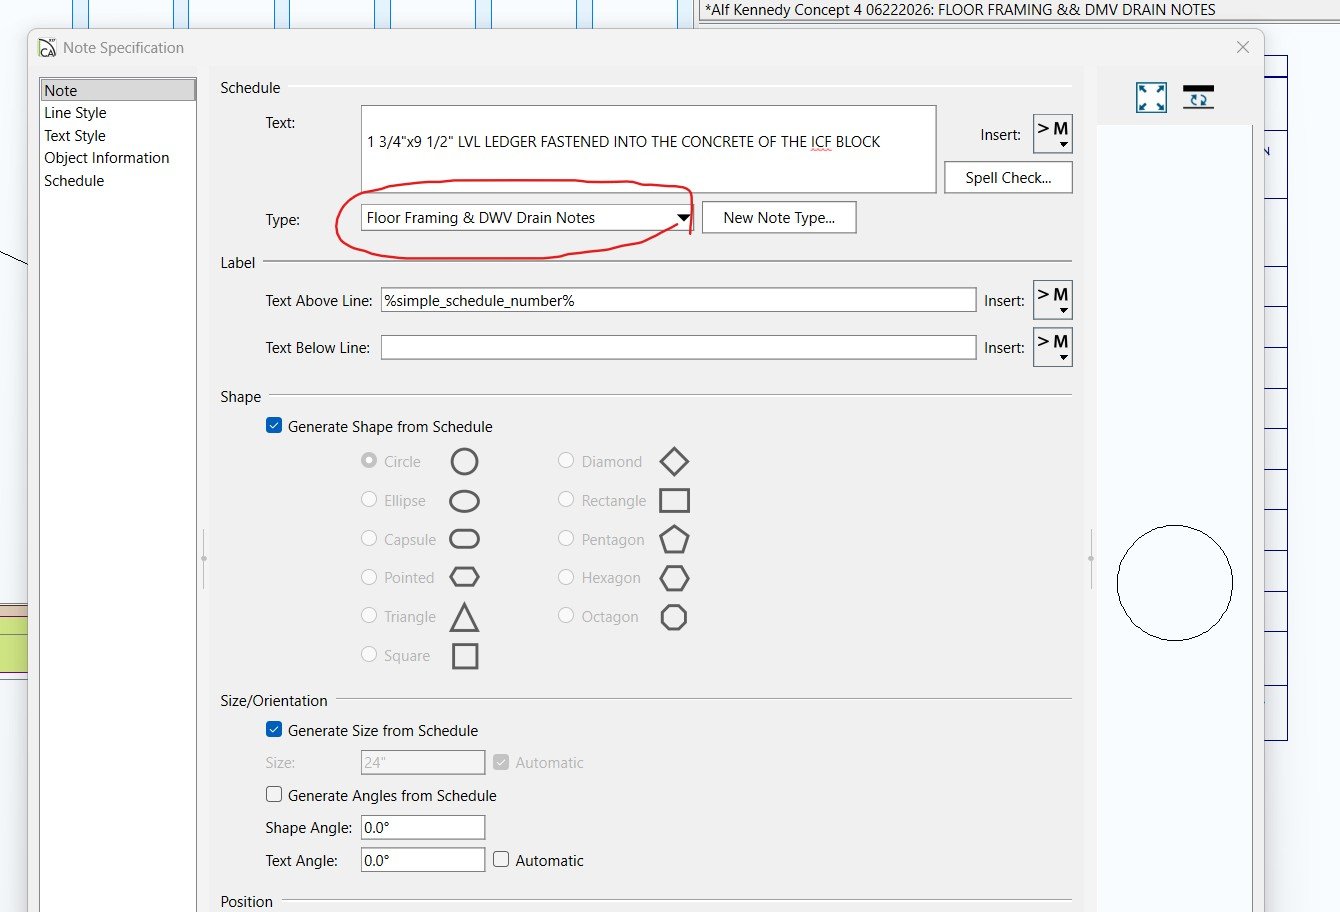Select the Alf Kennedy Concept 4 document tab
This screenshot has height=912, width=1340.
click(x=960, y=10)
